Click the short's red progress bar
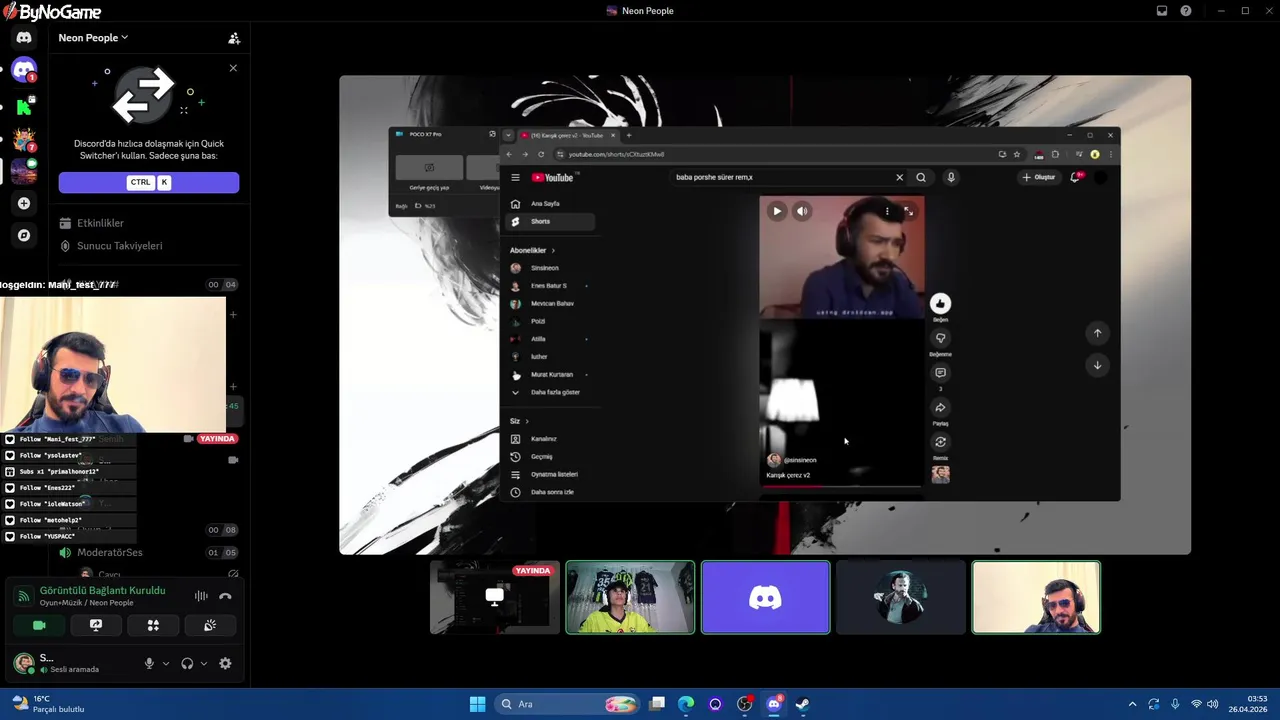This screenshot has height=720, width=1280. click(841, 487)
